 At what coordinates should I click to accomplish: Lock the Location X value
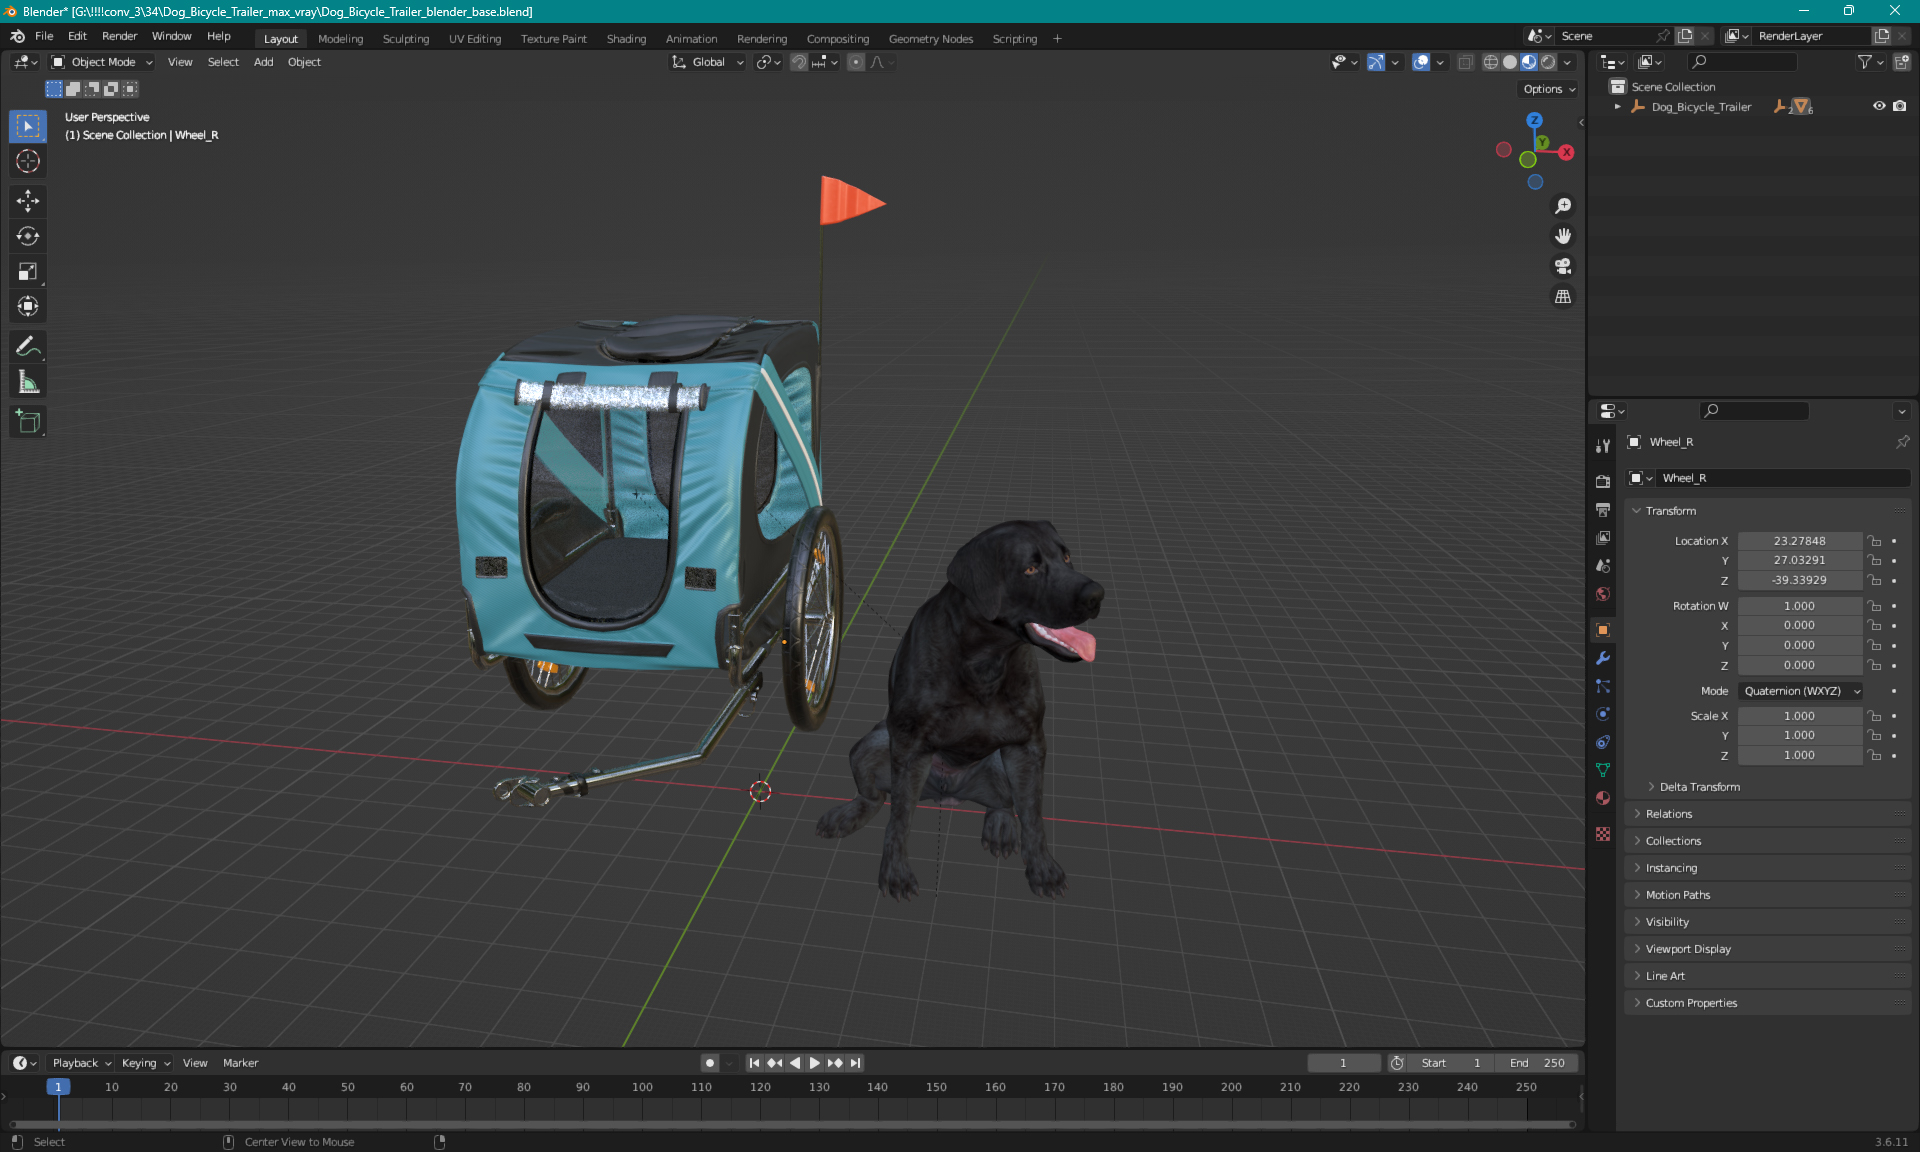[1875, 541]
